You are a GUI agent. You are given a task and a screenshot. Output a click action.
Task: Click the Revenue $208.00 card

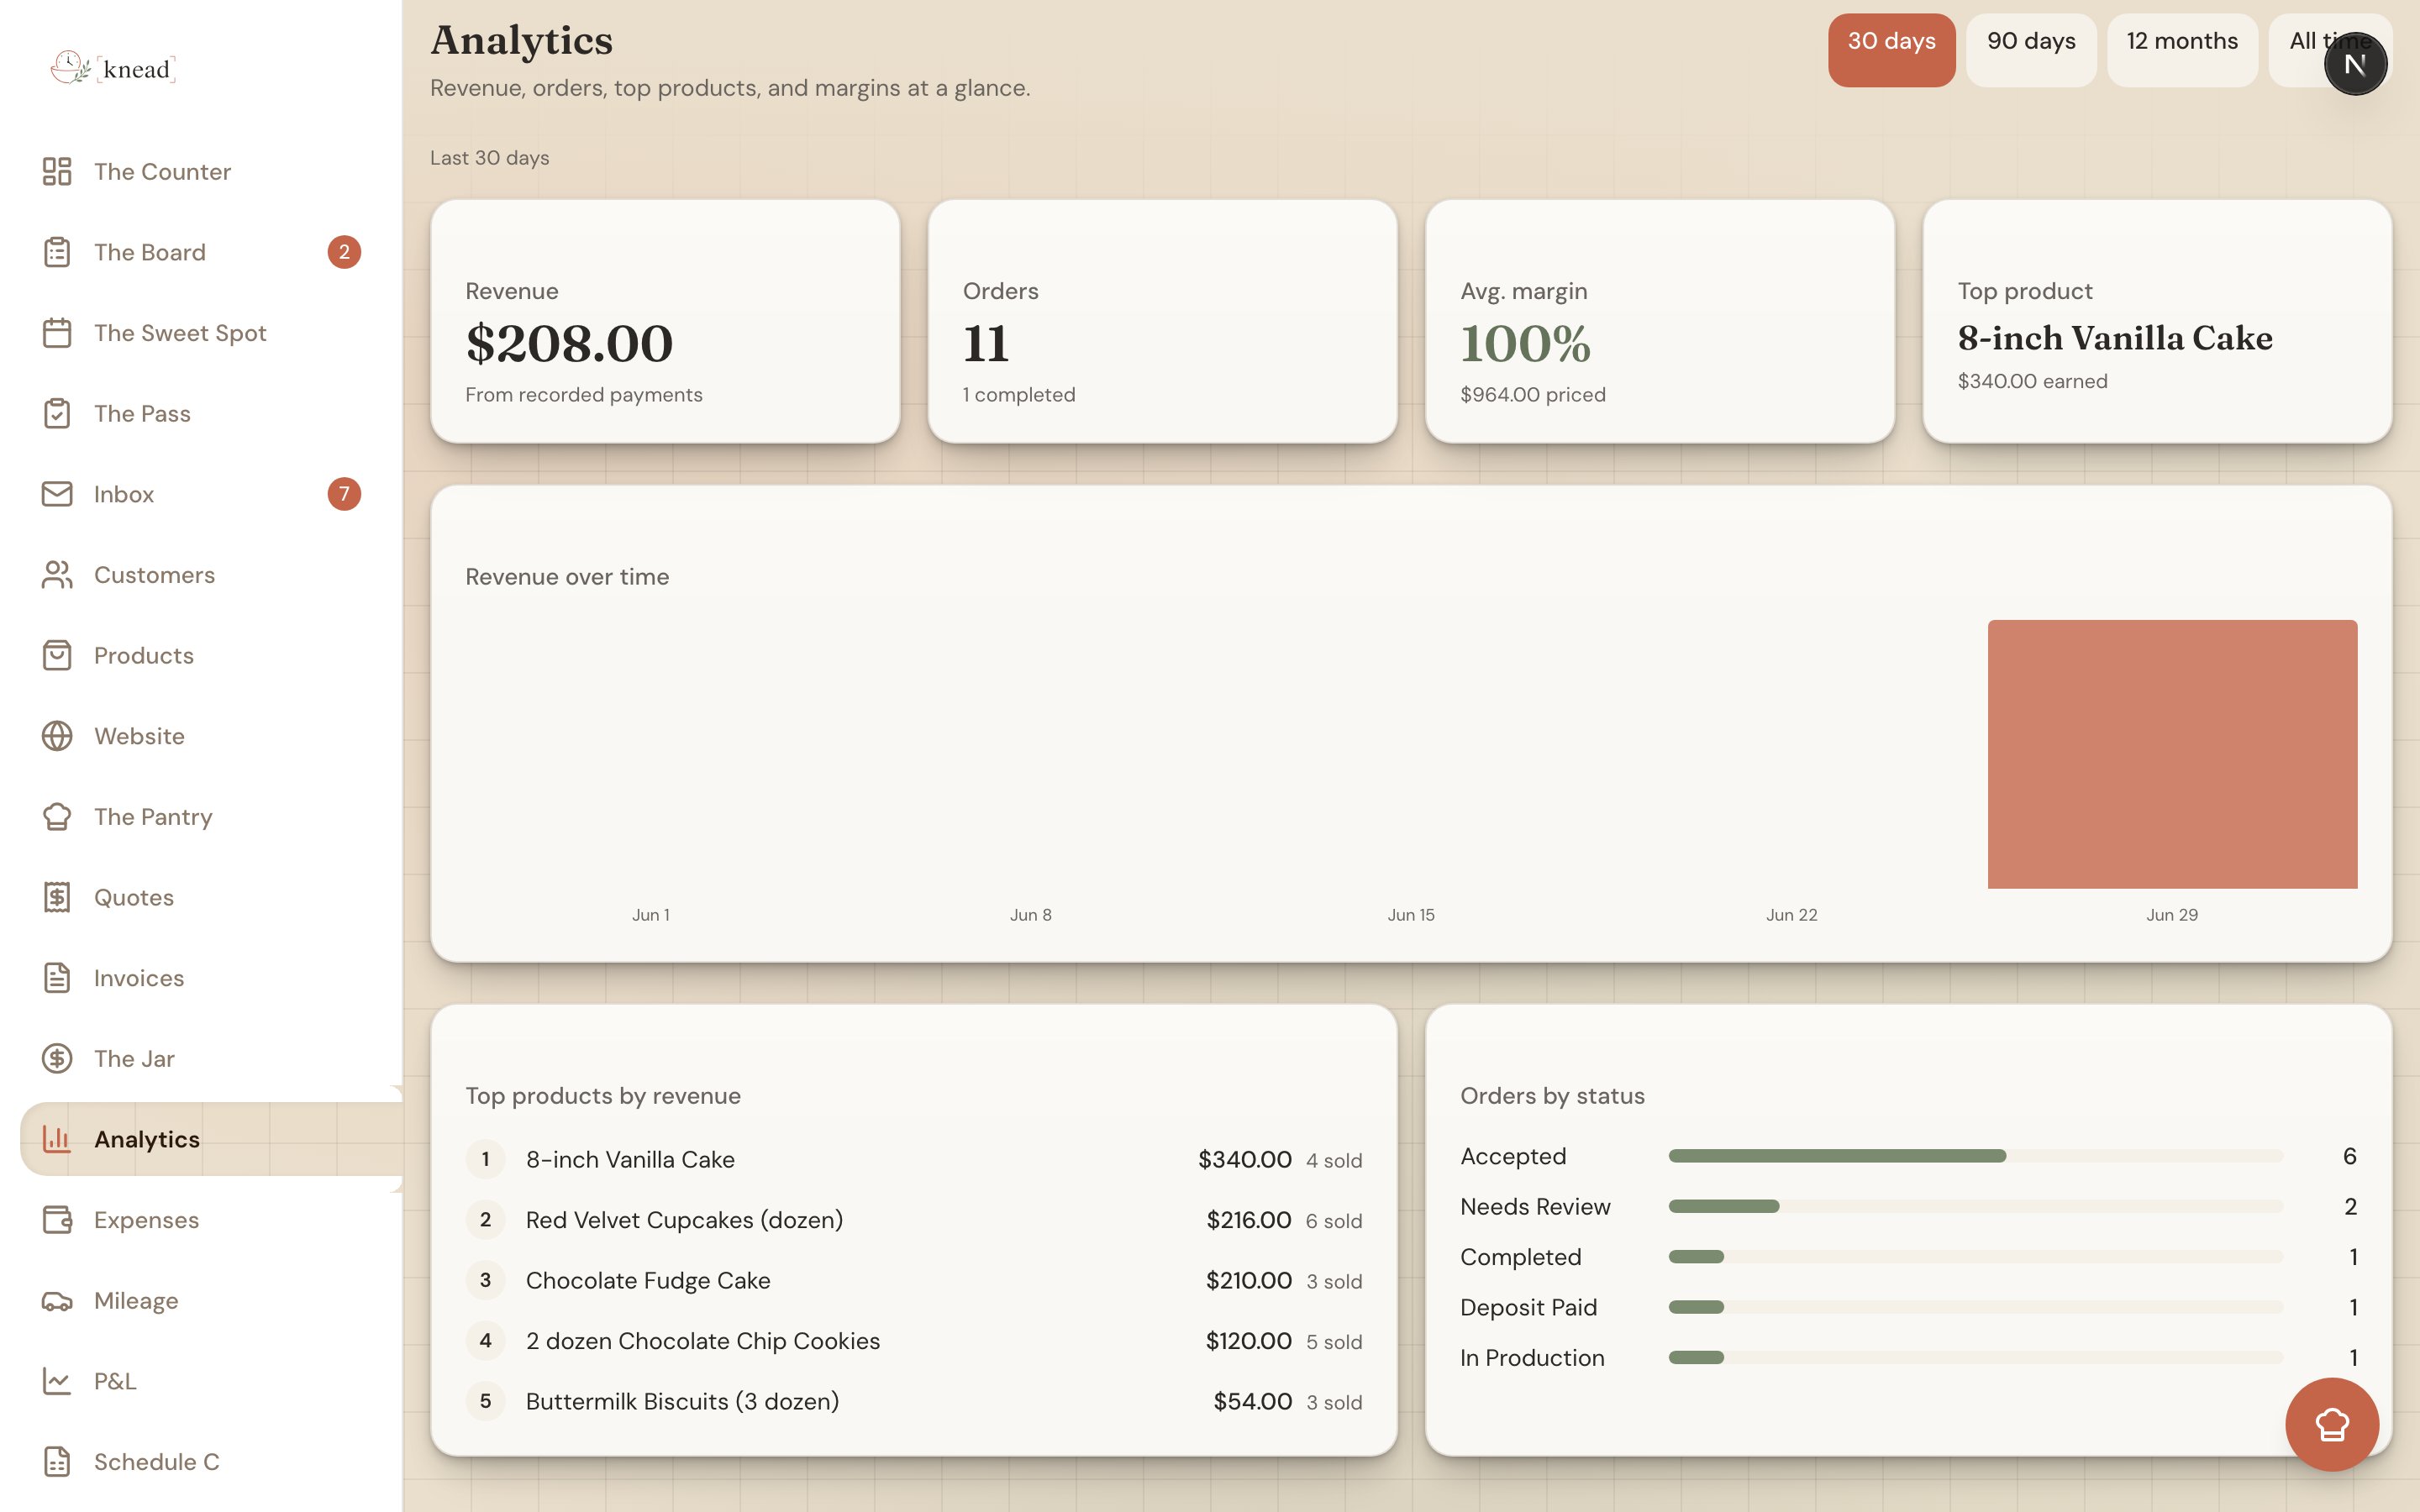(665, 321)
